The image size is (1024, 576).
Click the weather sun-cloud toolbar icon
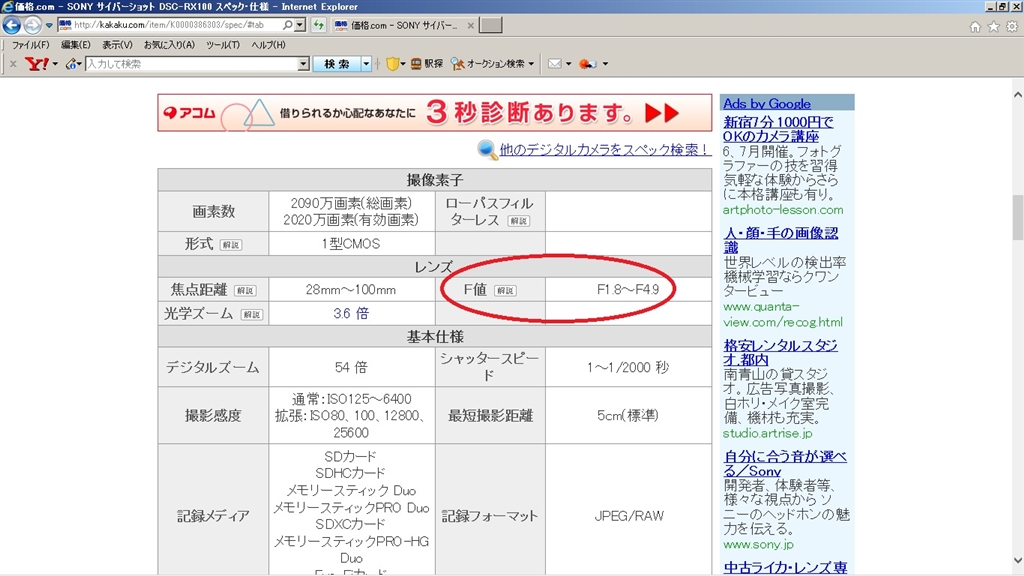pos(588,64)
